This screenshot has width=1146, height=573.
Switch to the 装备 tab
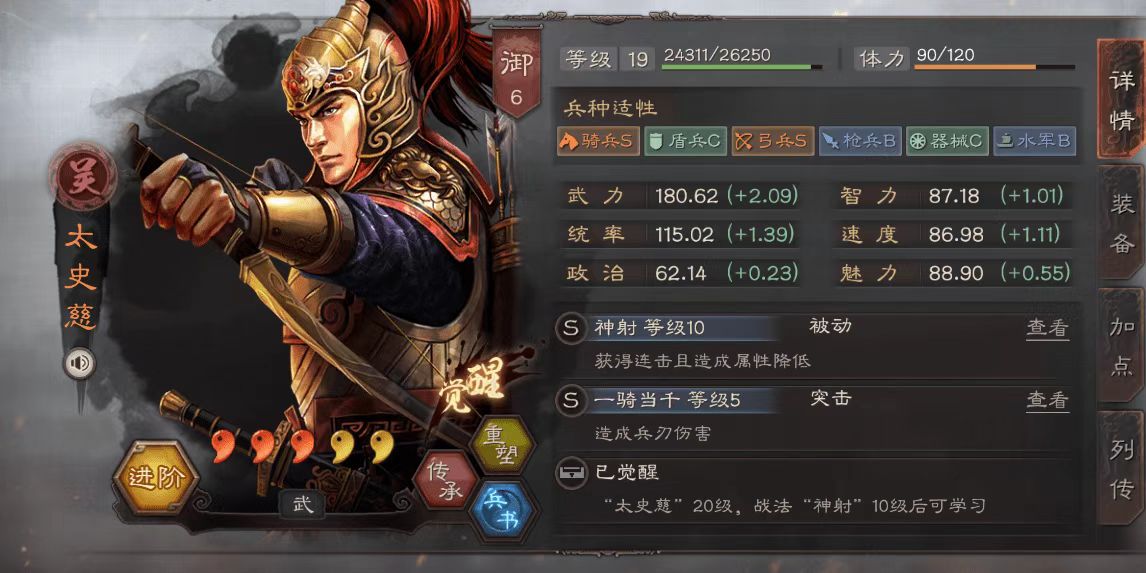[1122, 224]
